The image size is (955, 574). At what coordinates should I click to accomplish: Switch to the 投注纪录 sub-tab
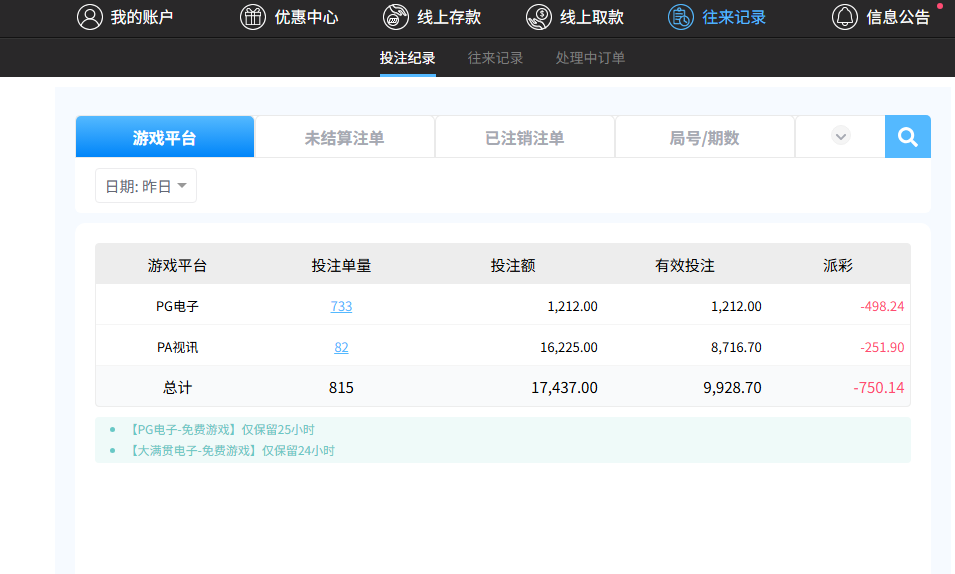[x=407, y=58]
